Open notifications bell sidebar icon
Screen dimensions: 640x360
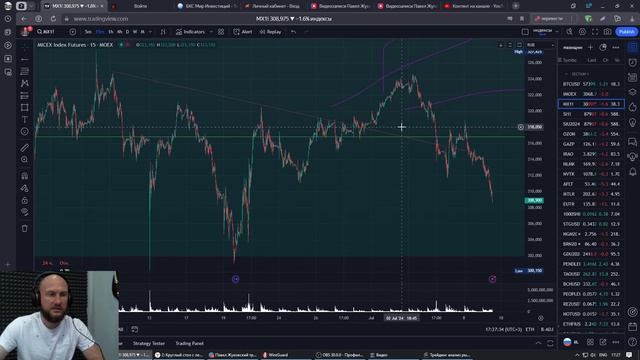[x=632, y=171]
